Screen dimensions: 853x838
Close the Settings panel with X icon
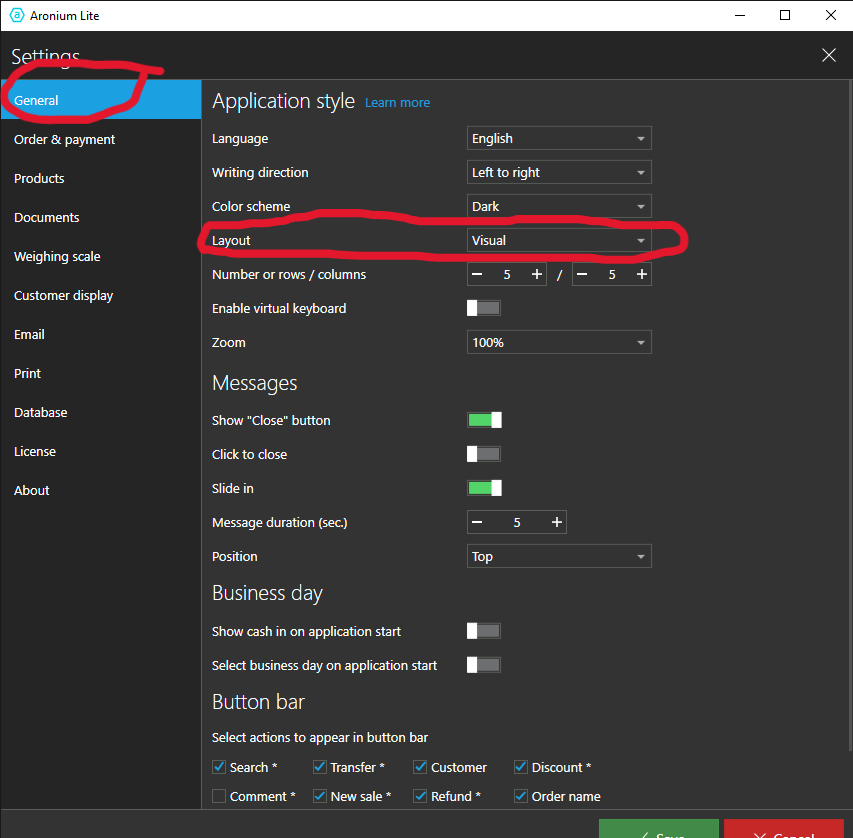click(x=828, y=55)
